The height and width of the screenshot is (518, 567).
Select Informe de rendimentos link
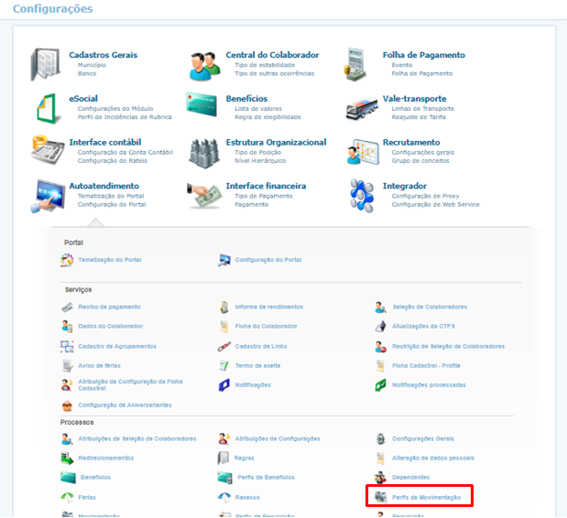point(269,307)
